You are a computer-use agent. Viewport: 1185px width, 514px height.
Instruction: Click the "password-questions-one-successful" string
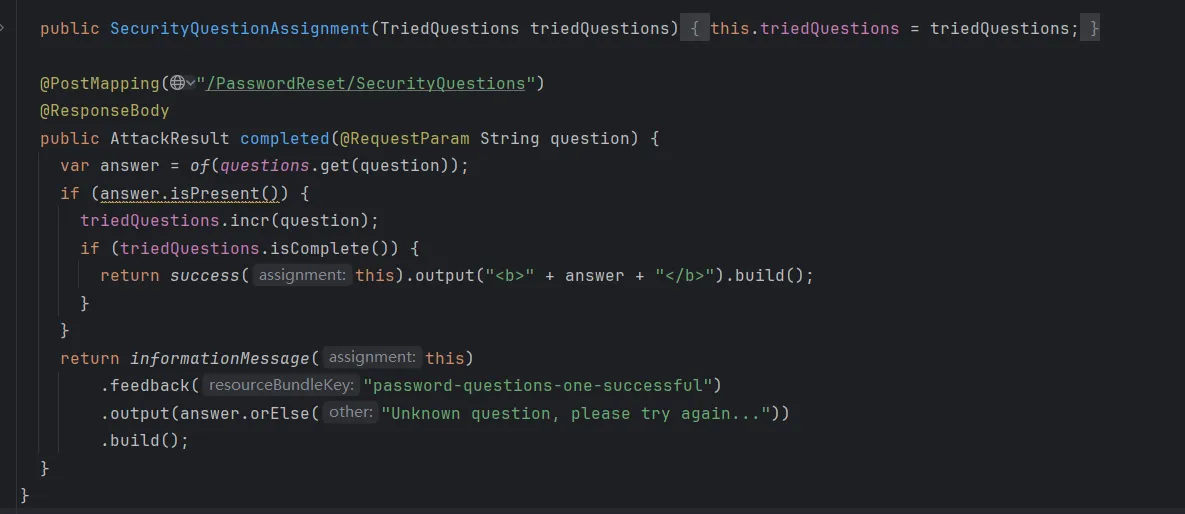pyautogui.click(x=542, y=385)
